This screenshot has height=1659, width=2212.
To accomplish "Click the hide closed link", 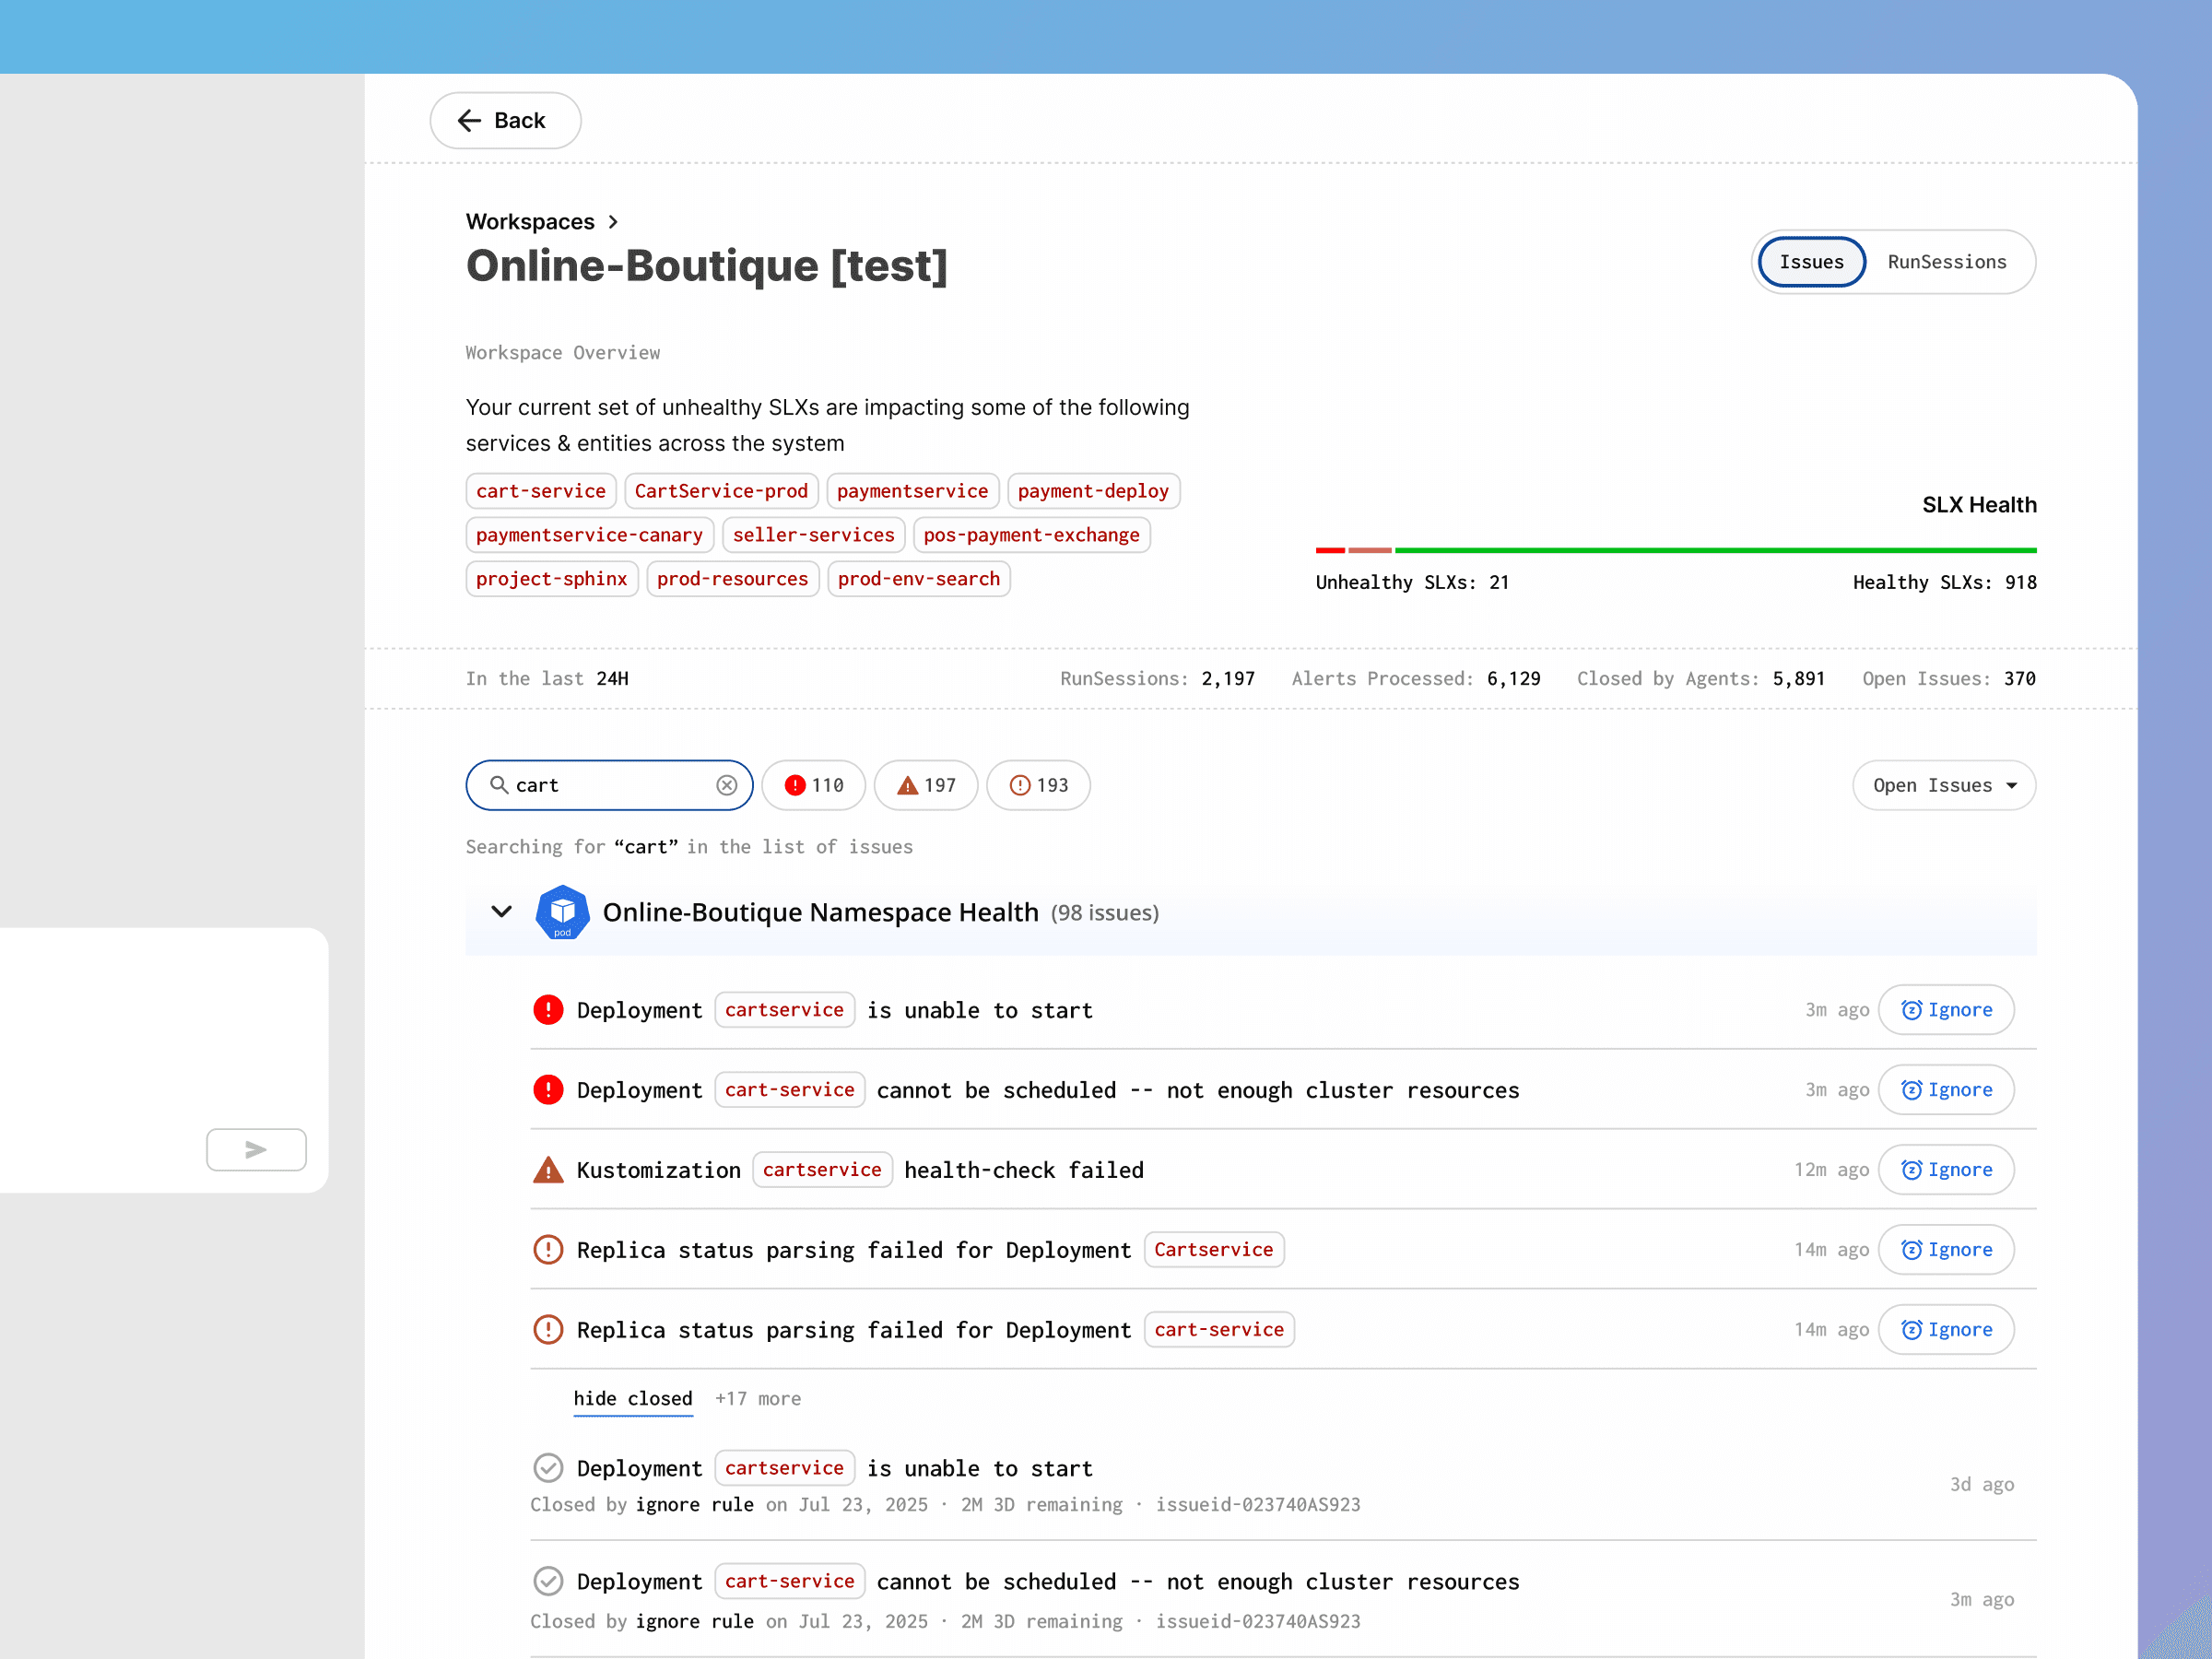I will click(632, 1398).
